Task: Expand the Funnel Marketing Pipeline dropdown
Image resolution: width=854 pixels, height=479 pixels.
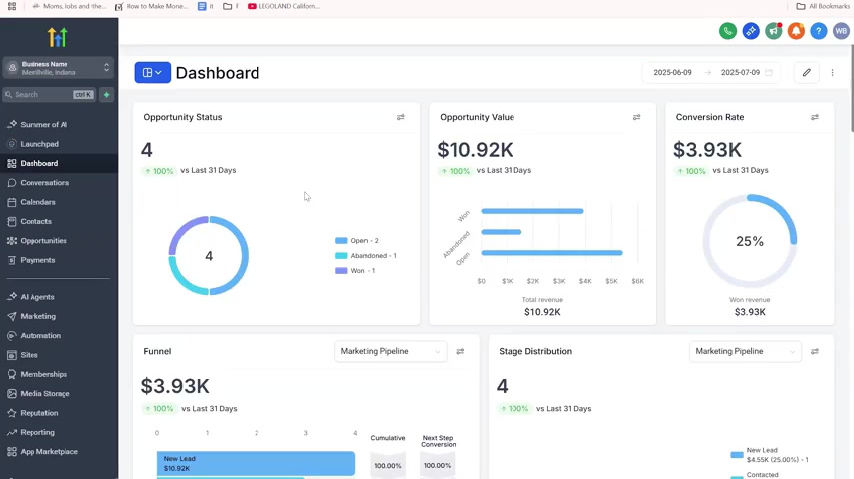Action: (391, 351)
